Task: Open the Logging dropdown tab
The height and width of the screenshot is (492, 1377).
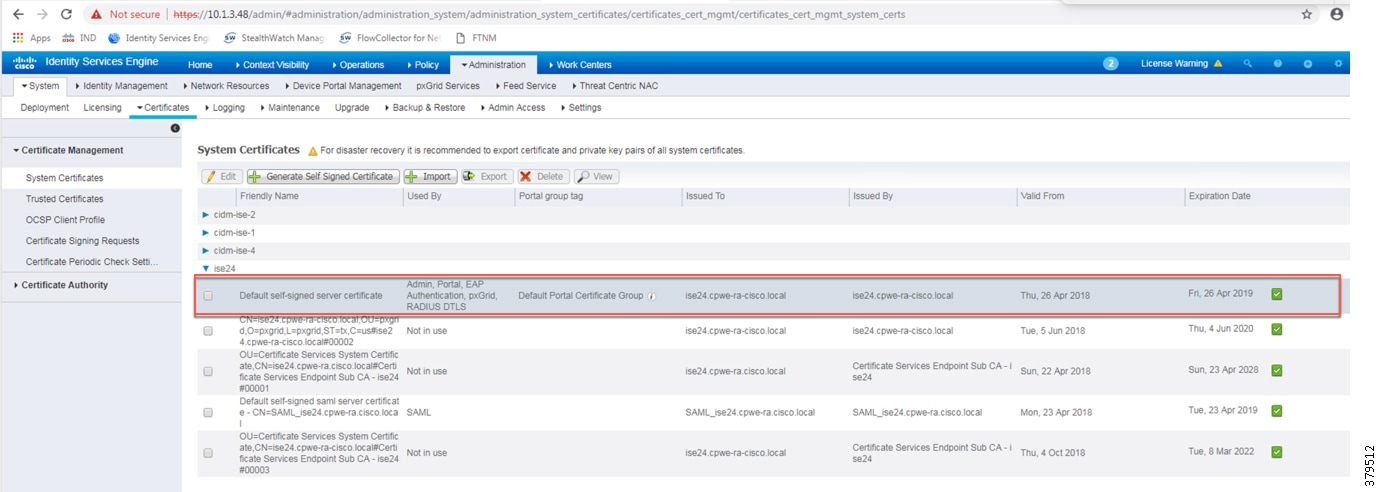Action: pyautogui.click(x=224, y=108)
